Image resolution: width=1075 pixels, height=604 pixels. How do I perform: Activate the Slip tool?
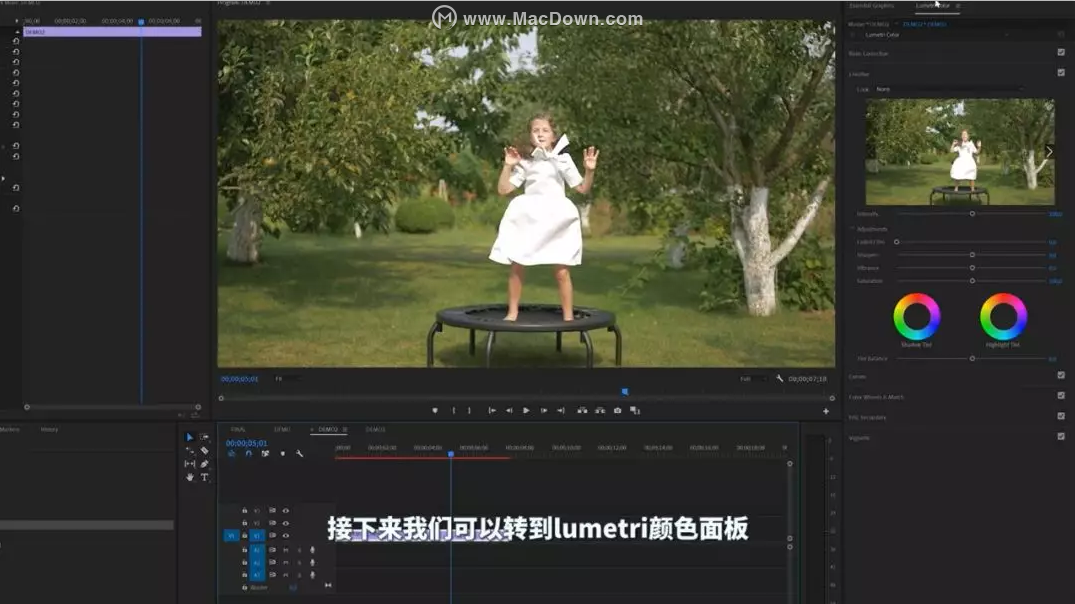190,464
